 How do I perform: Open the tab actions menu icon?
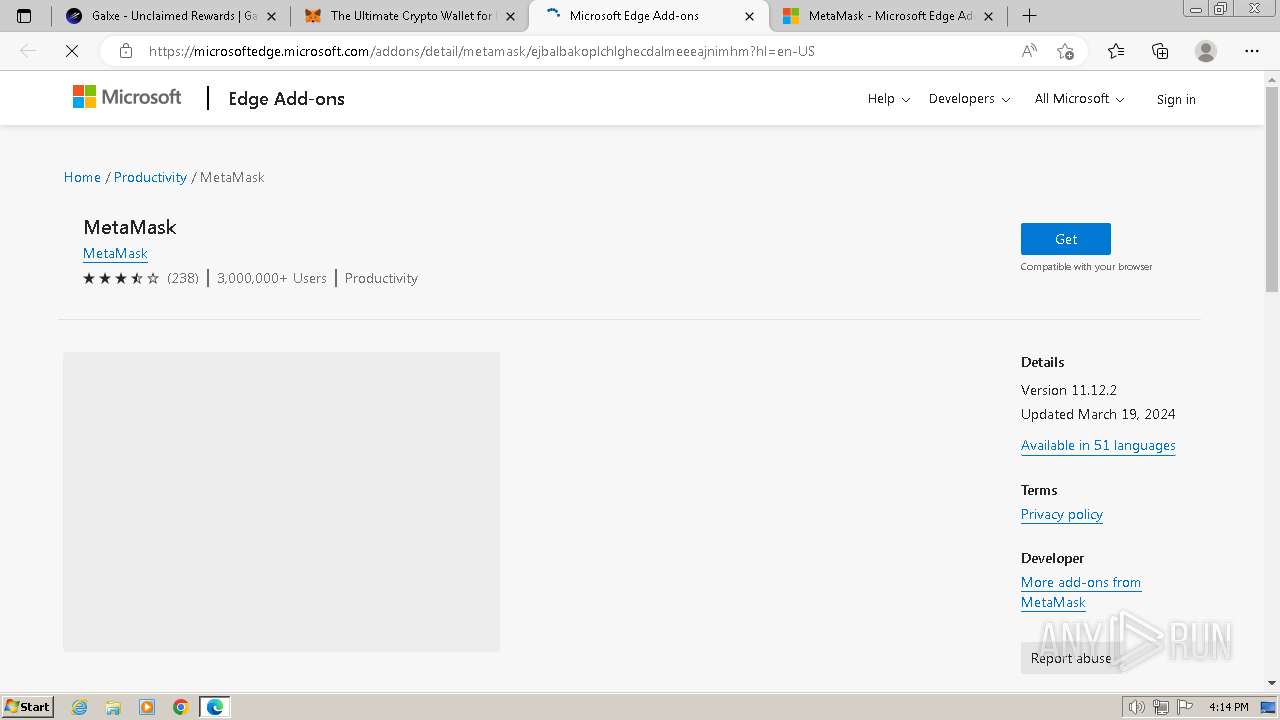(24, 16)
